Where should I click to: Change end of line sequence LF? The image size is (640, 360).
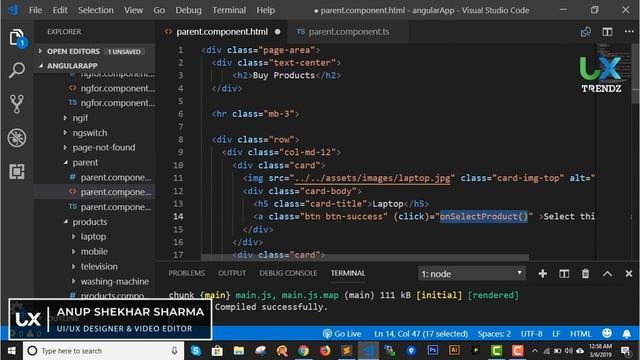coord(556,334)
